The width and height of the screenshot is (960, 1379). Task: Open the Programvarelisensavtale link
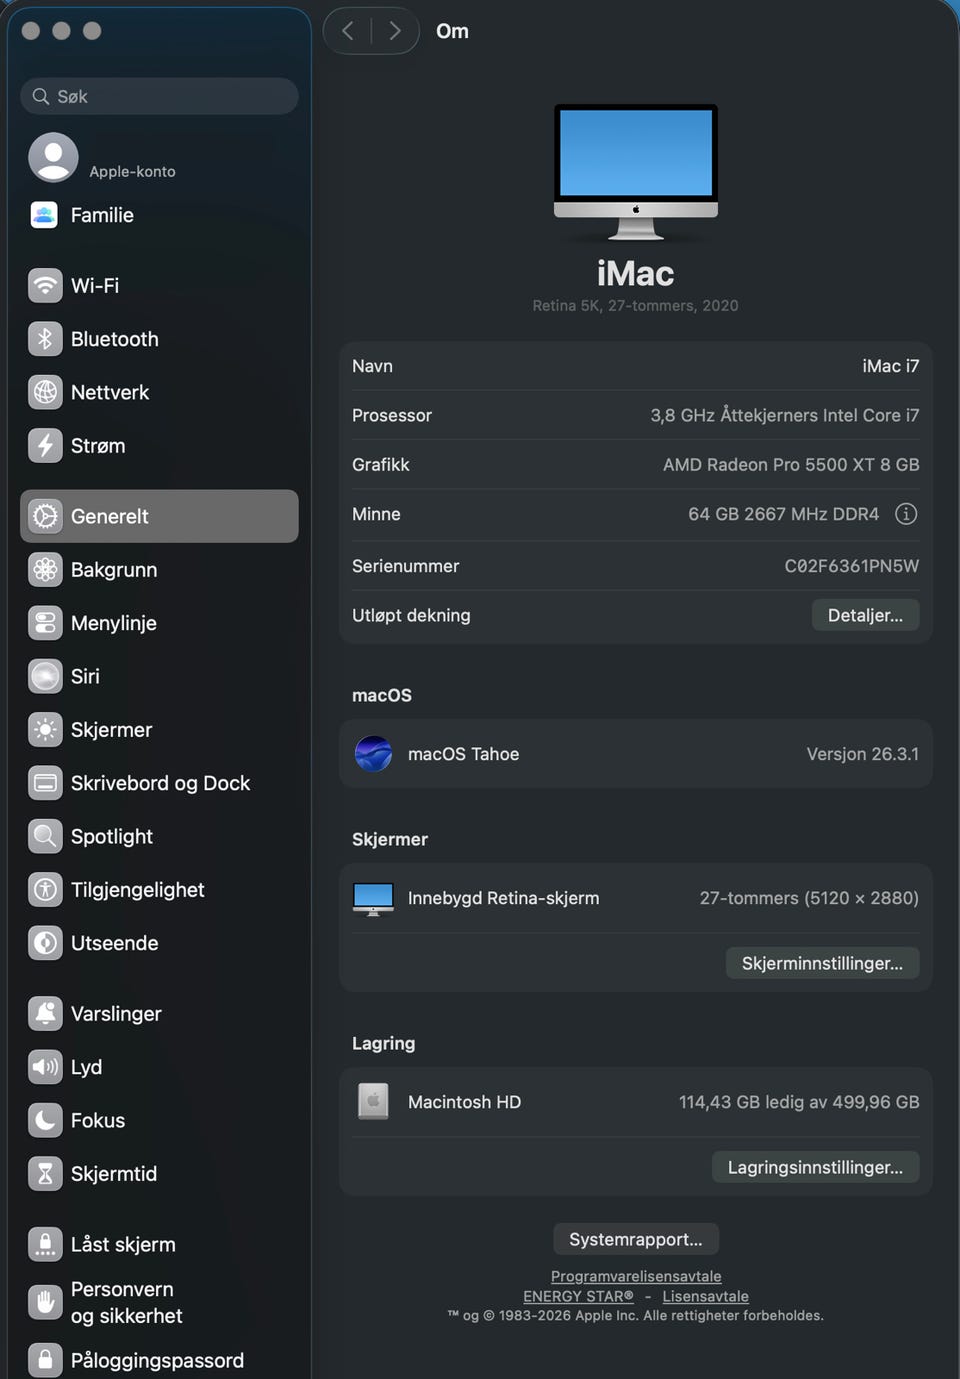636,1276
